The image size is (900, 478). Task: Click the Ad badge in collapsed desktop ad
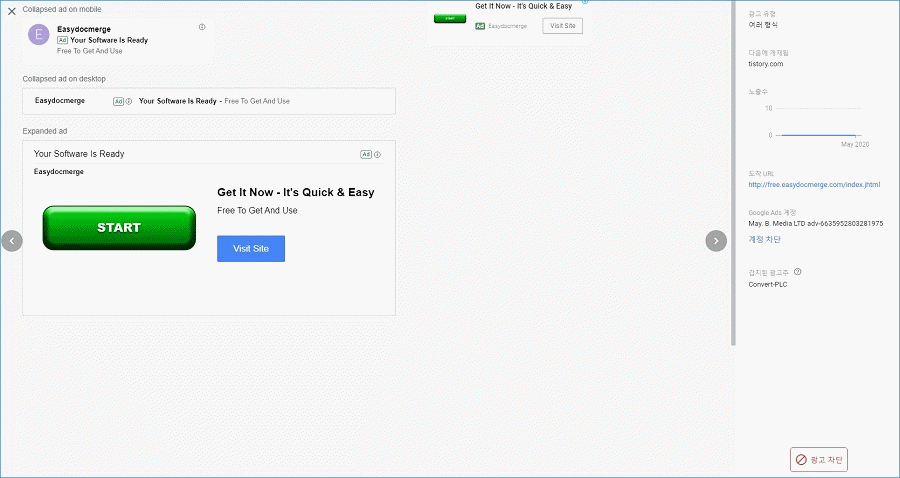tap(118, 102)
